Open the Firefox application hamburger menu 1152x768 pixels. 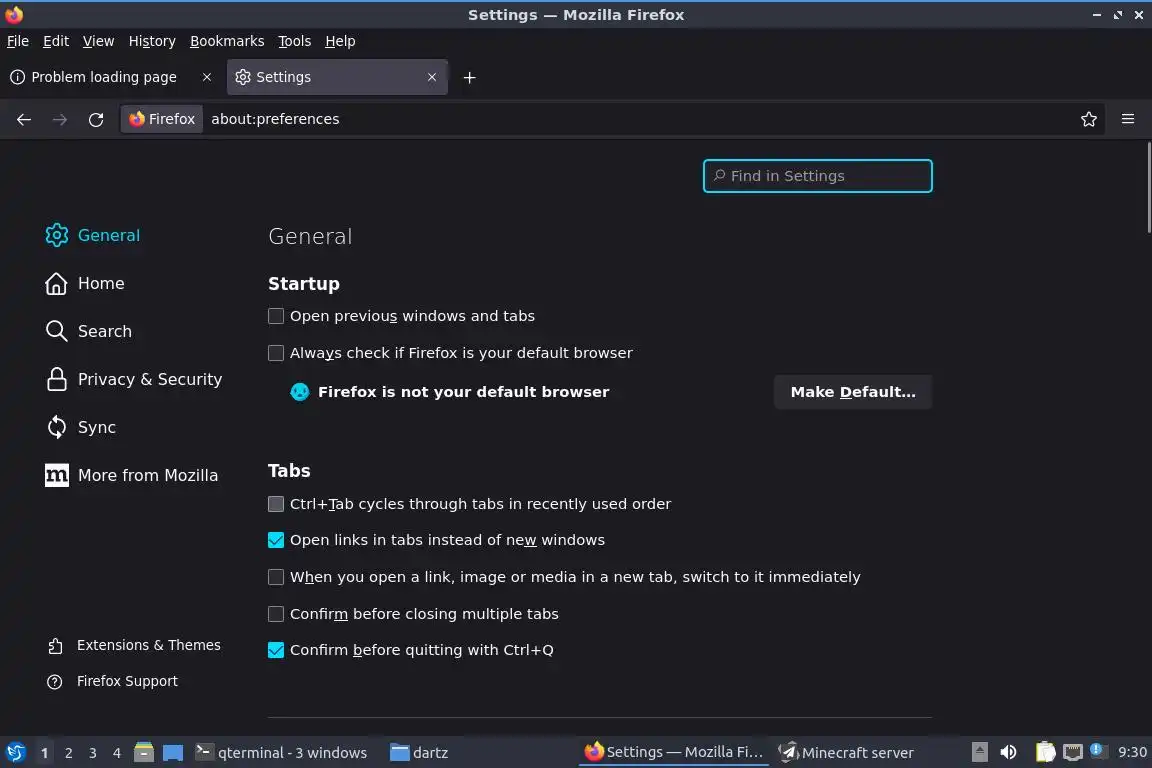1128,119
